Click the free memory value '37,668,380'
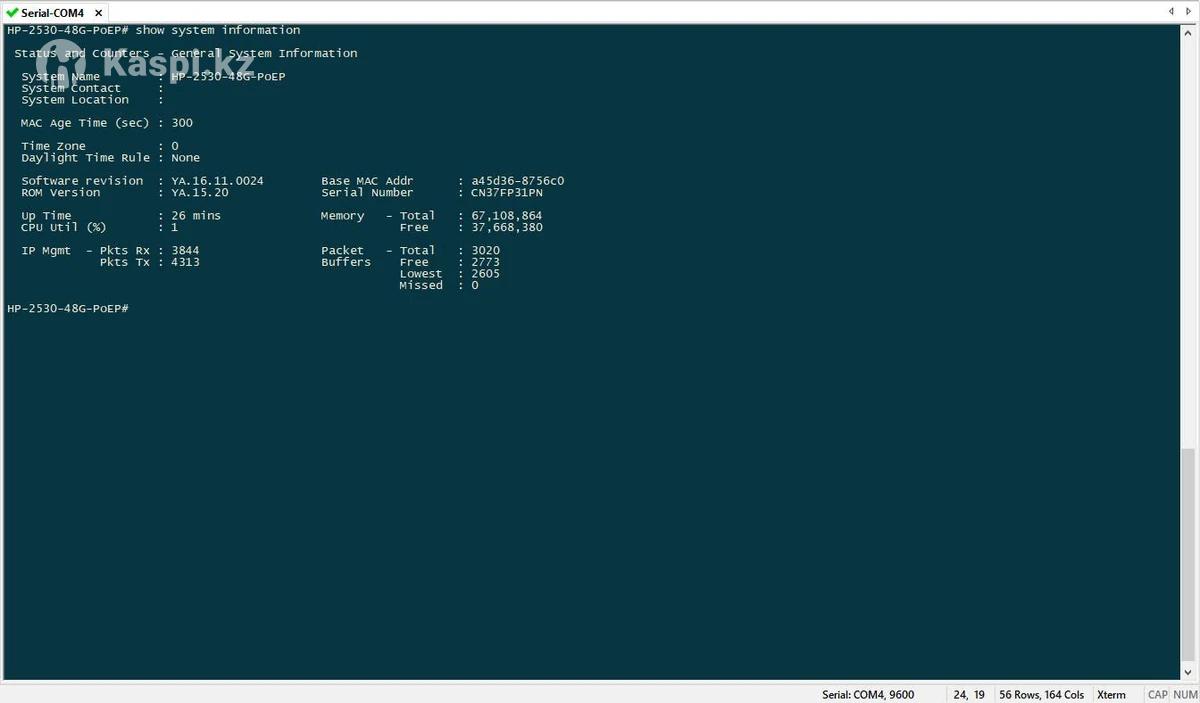 pyautogui.click(x=507, y=227)
